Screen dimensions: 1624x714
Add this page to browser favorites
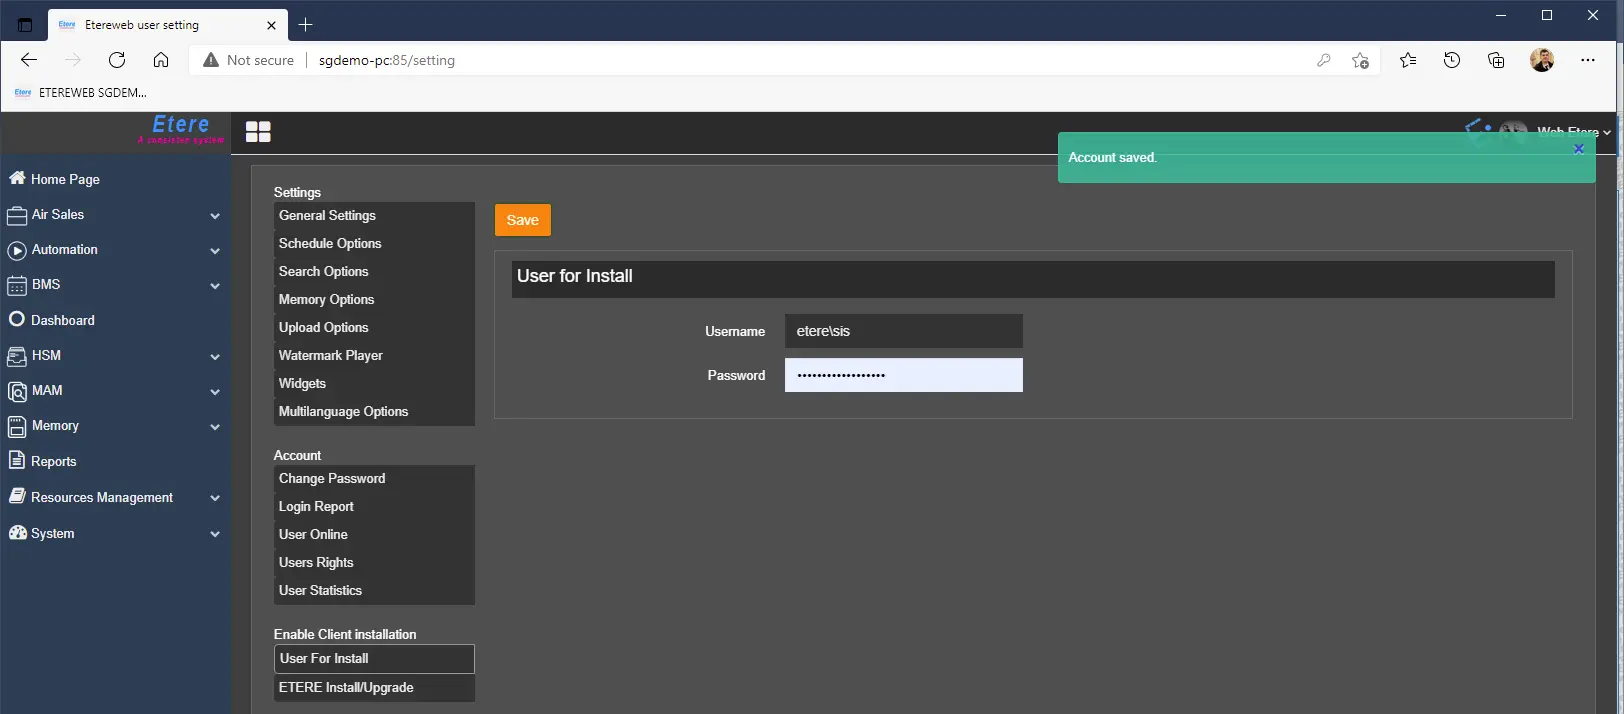click(x=1360, y=60)
